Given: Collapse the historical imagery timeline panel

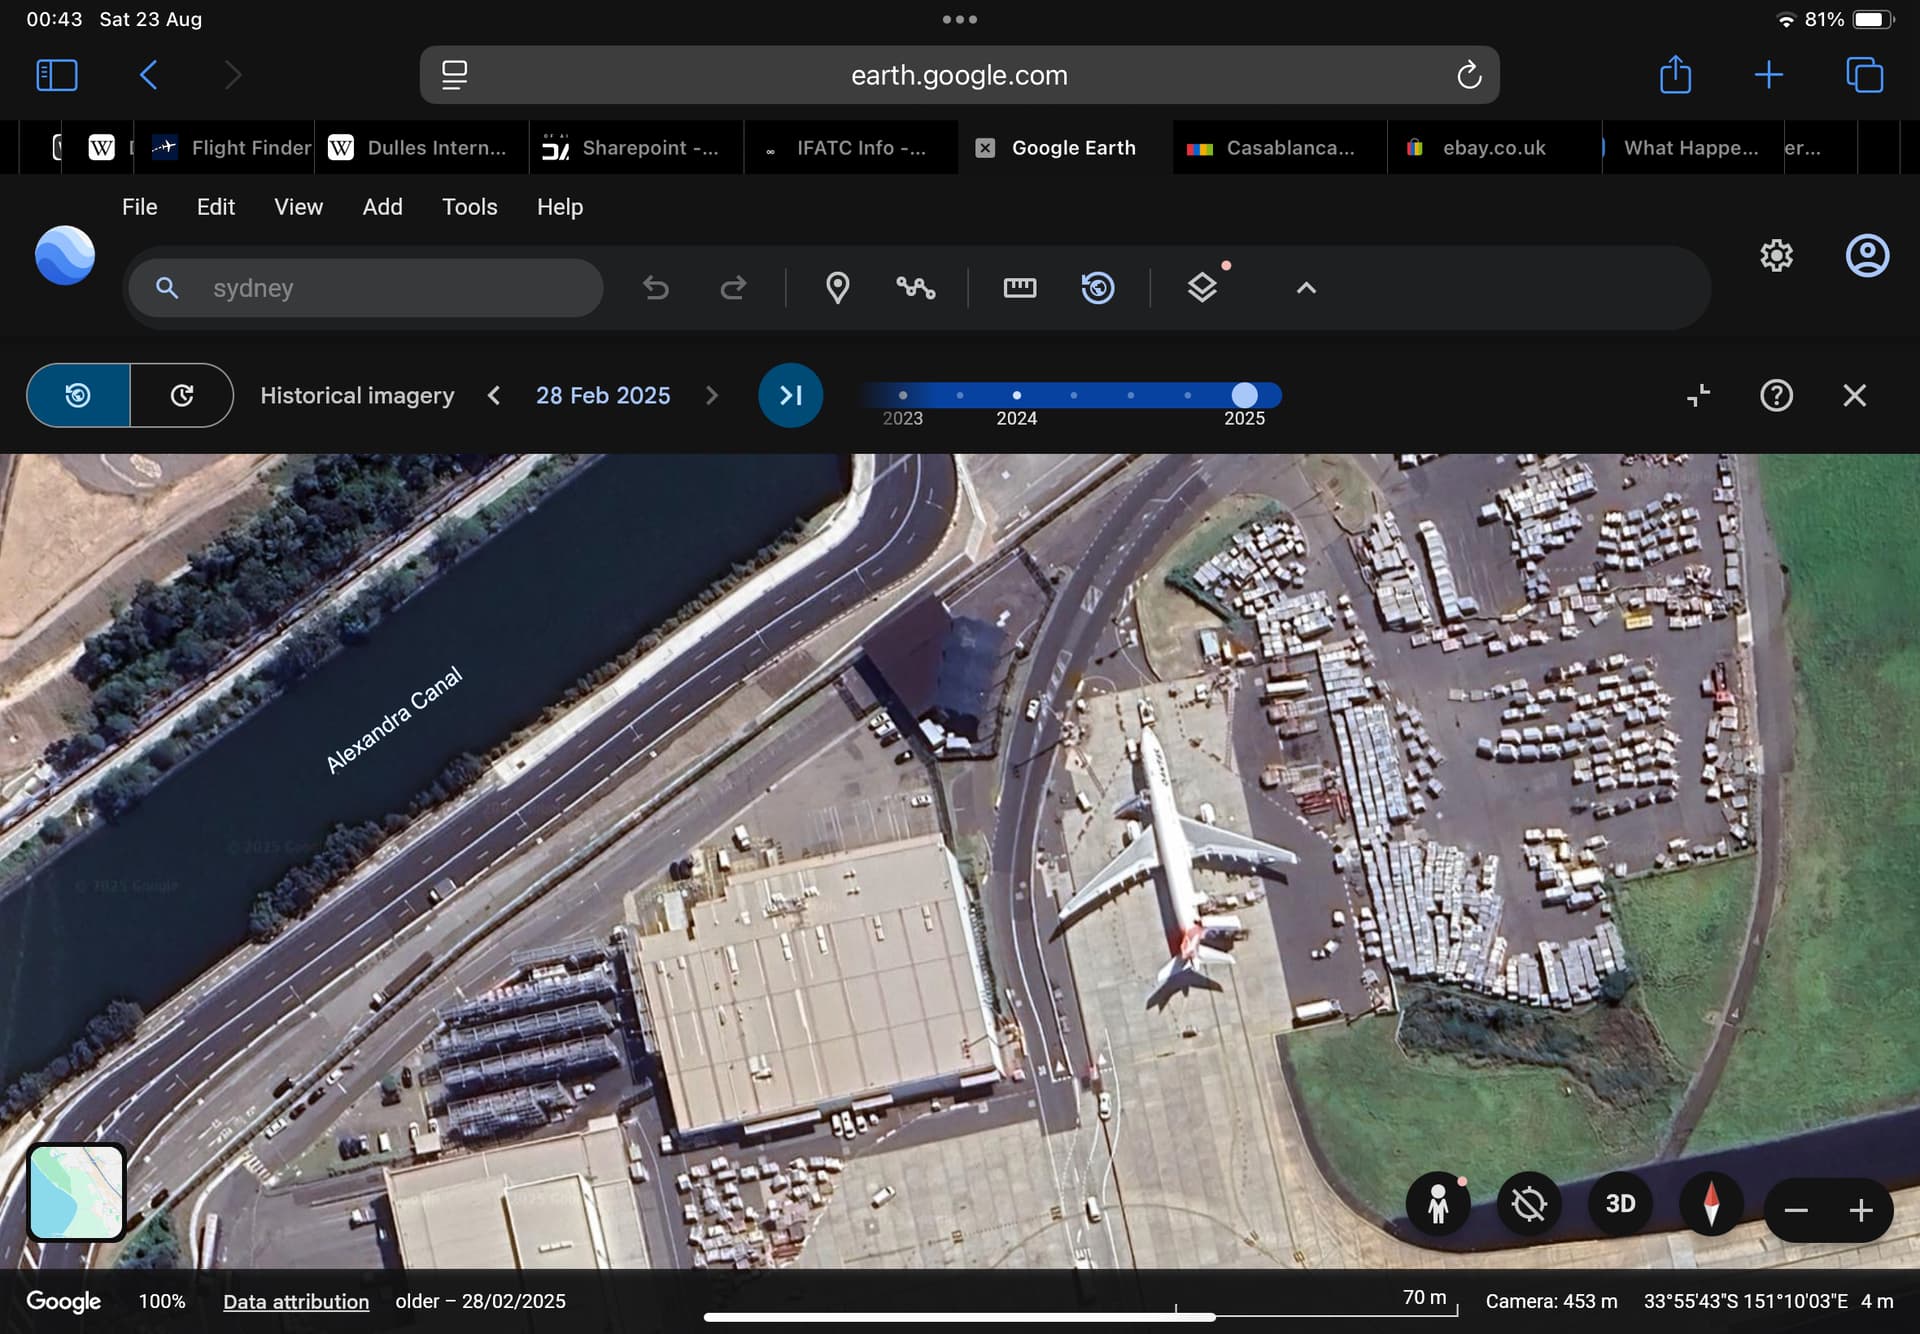Looking at the screenshot, I should 1698,396.
